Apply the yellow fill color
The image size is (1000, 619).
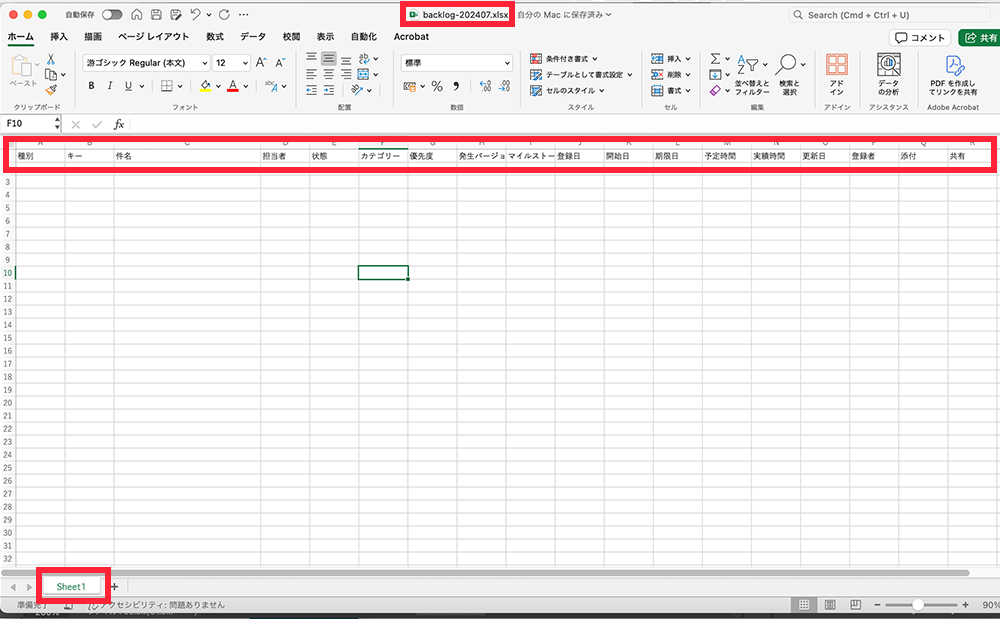click(205, 85)
